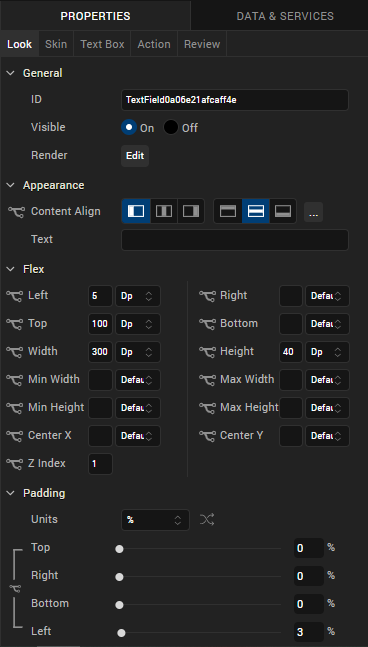Click the fork icon next to Width
The image size is (368, 647).
(x=14, y=352)
